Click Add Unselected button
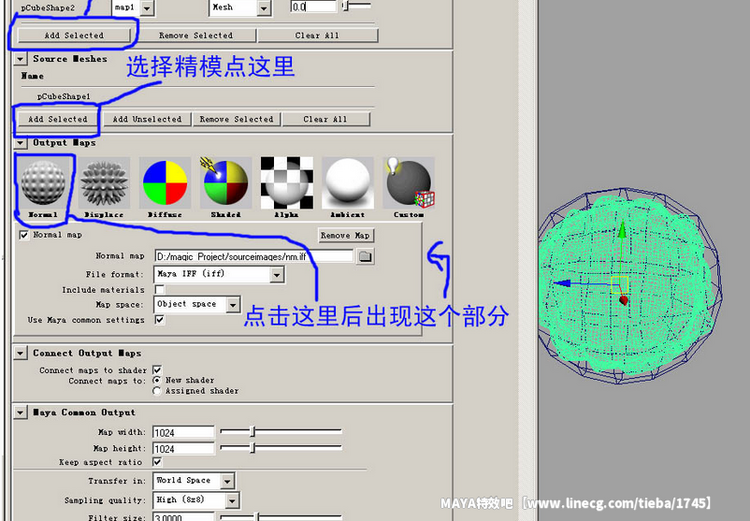Viewport: 750px width, 521px height. [147, 119]
